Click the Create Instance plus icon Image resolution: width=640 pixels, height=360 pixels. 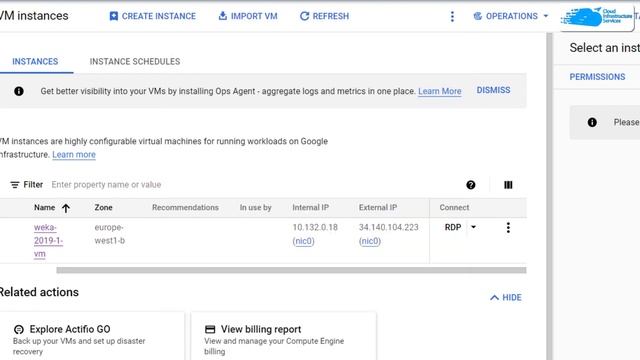pyautogui.click(x=114, y=16)
